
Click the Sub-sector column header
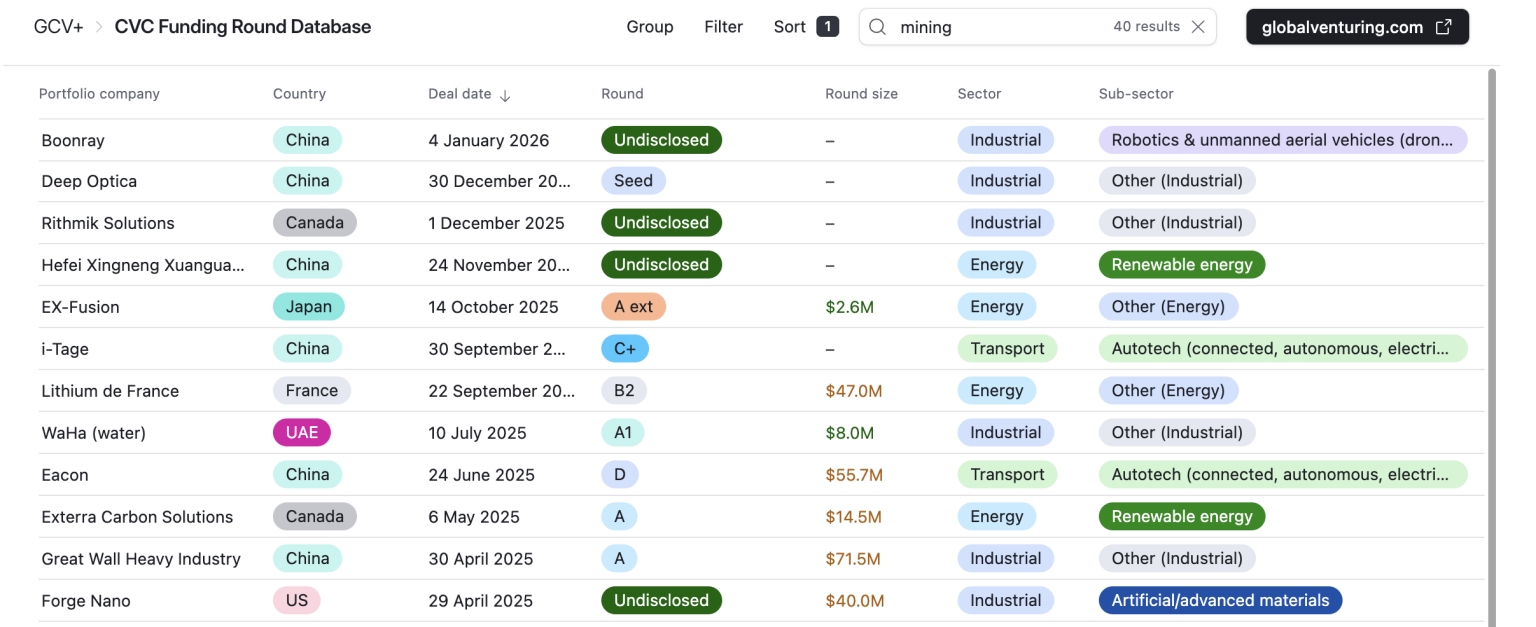[1136, 94]
